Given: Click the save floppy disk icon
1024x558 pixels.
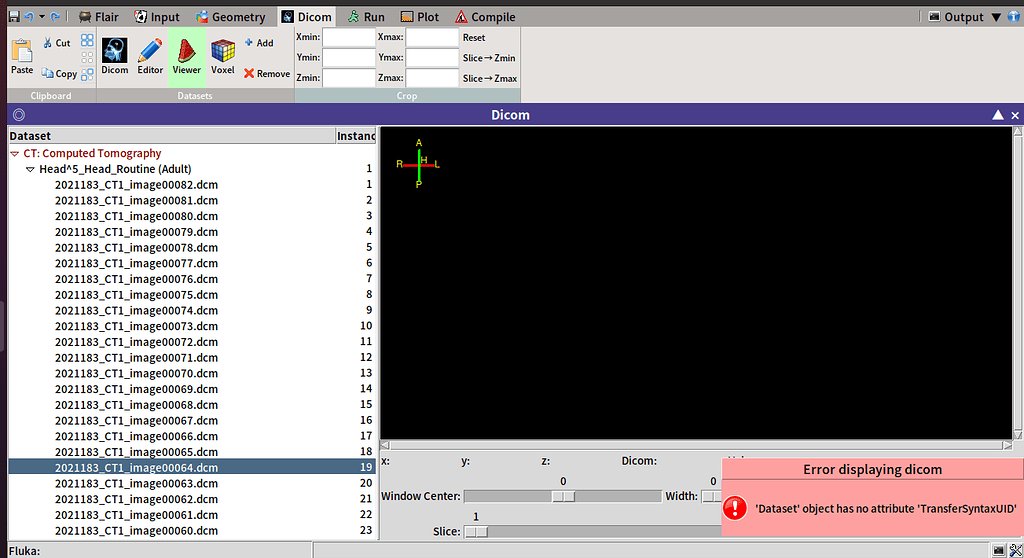Looking at the screenshot, I should [x=13, y=17].
